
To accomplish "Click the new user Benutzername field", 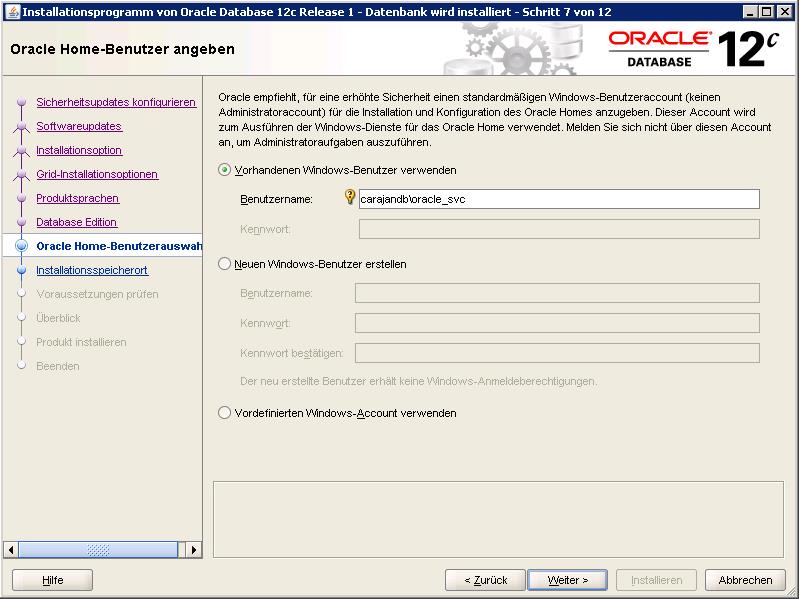I will [x=557, y=293].
